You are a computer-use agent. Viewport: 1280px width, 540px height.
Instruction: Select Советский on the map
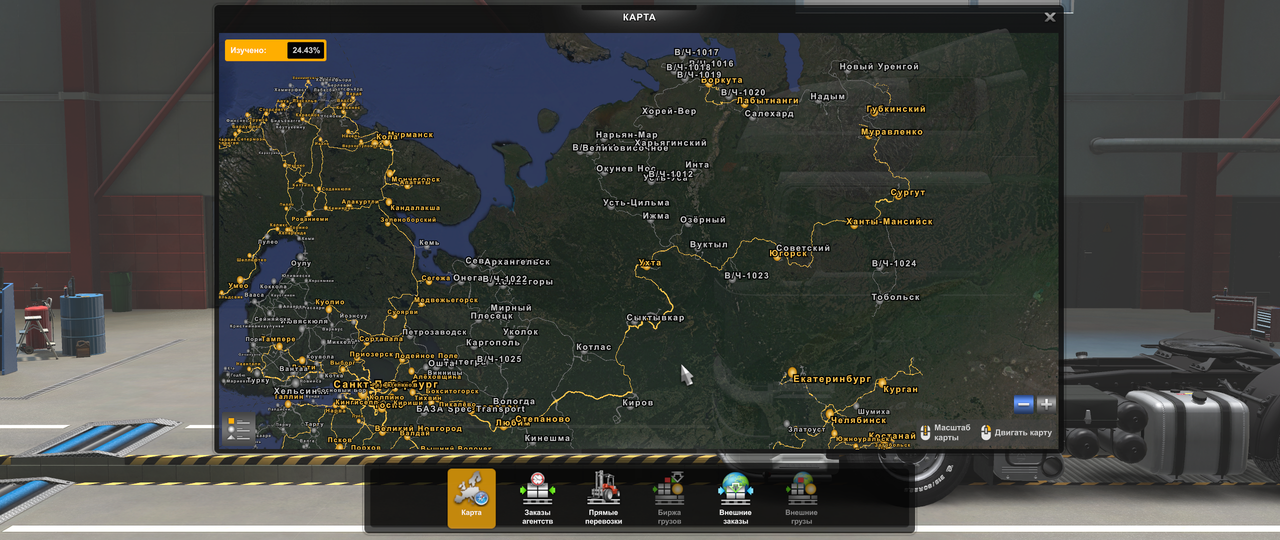pyautogui.click(x=803, y=249)
